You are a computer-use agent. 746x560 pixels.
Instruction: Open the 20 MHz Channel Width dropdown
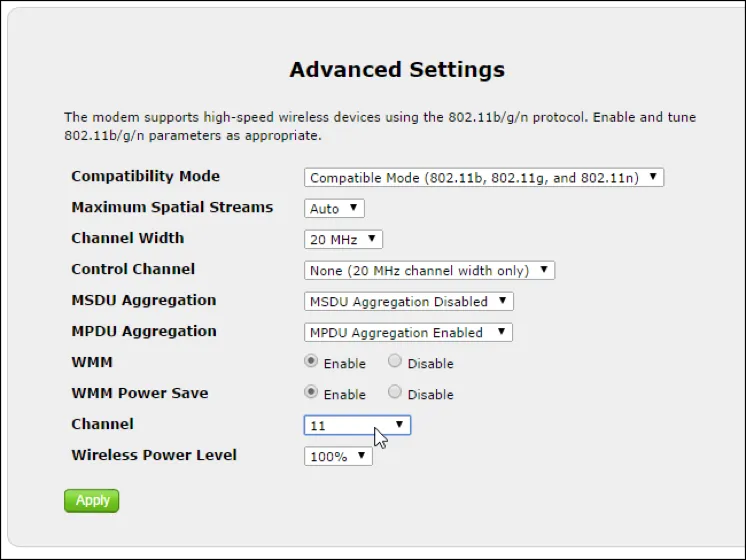tap(343, 240)
